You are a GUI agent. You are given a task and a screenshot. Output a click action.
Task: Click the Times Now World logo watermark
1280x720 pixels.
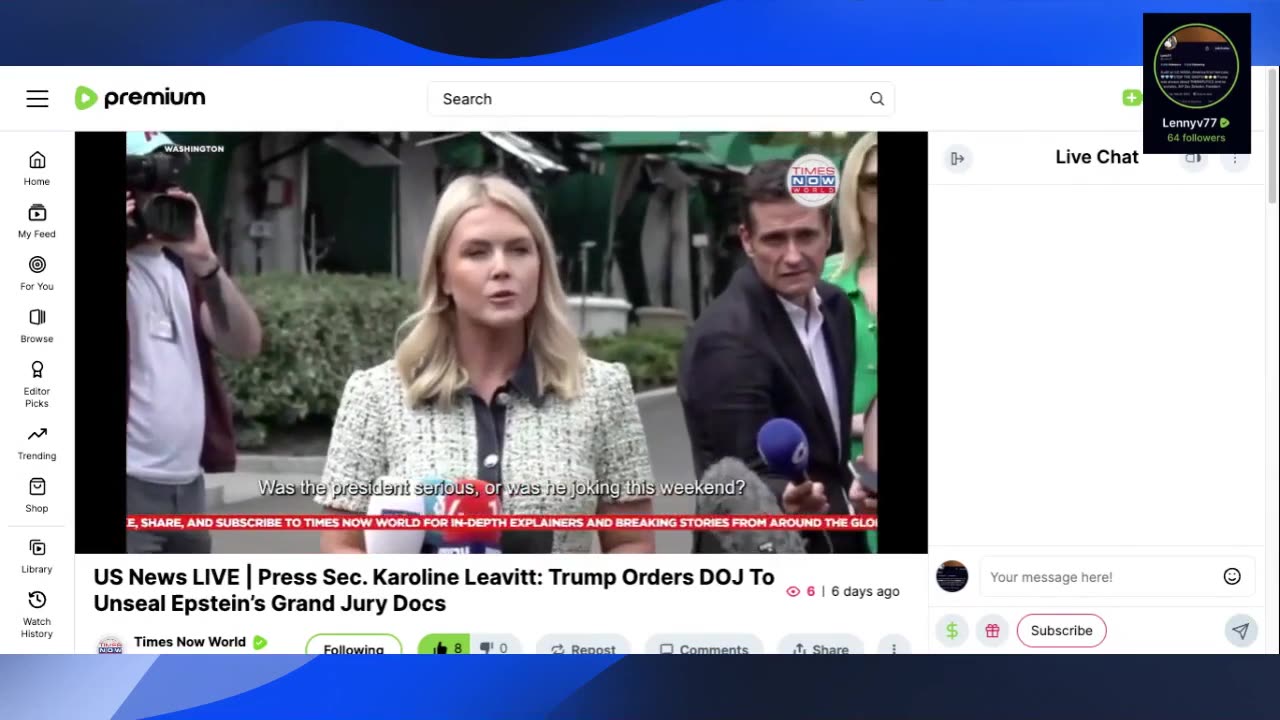[812, 181]
